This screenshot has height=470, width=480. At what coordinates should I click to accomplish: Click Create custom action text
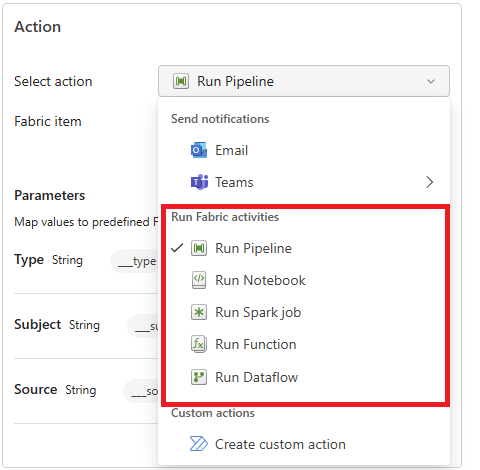(x=280, y=444)
